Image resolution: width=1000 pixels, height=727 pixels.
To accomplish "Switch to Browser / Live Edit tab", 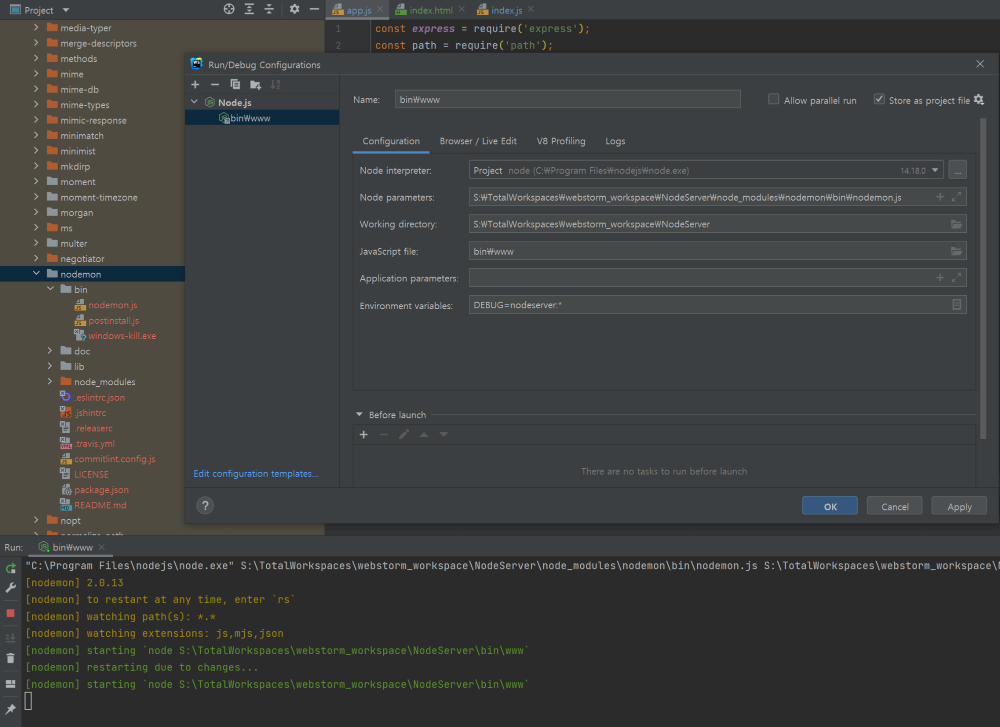I will click(x=478, y=141).
